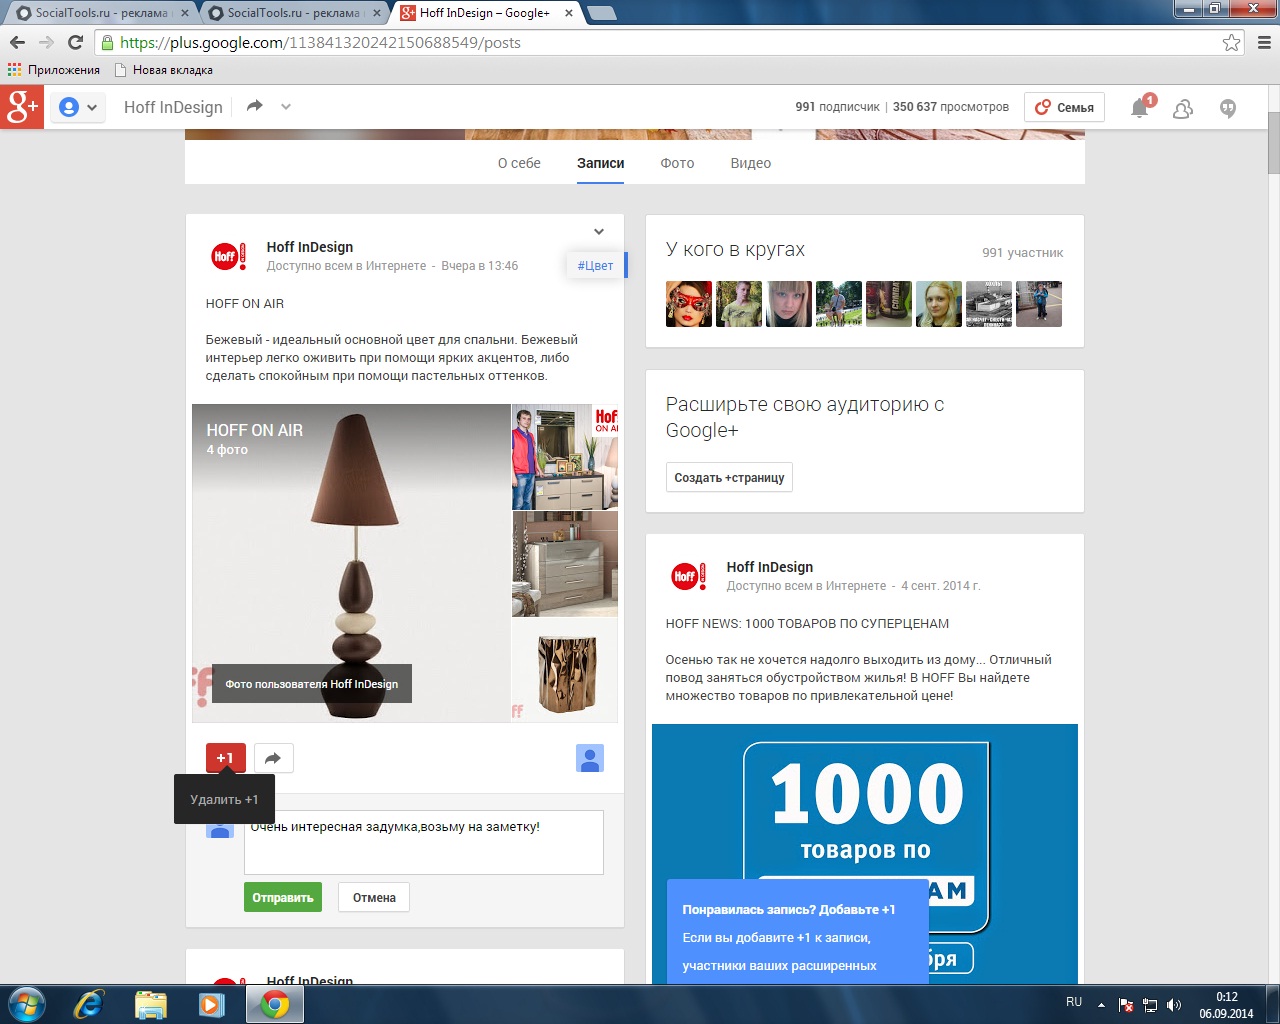The width and height of the screenshot is (1280, 1024).
Task: Click Hoff logo avatar on HOFF NEWS post
Action: pos(688,577)
